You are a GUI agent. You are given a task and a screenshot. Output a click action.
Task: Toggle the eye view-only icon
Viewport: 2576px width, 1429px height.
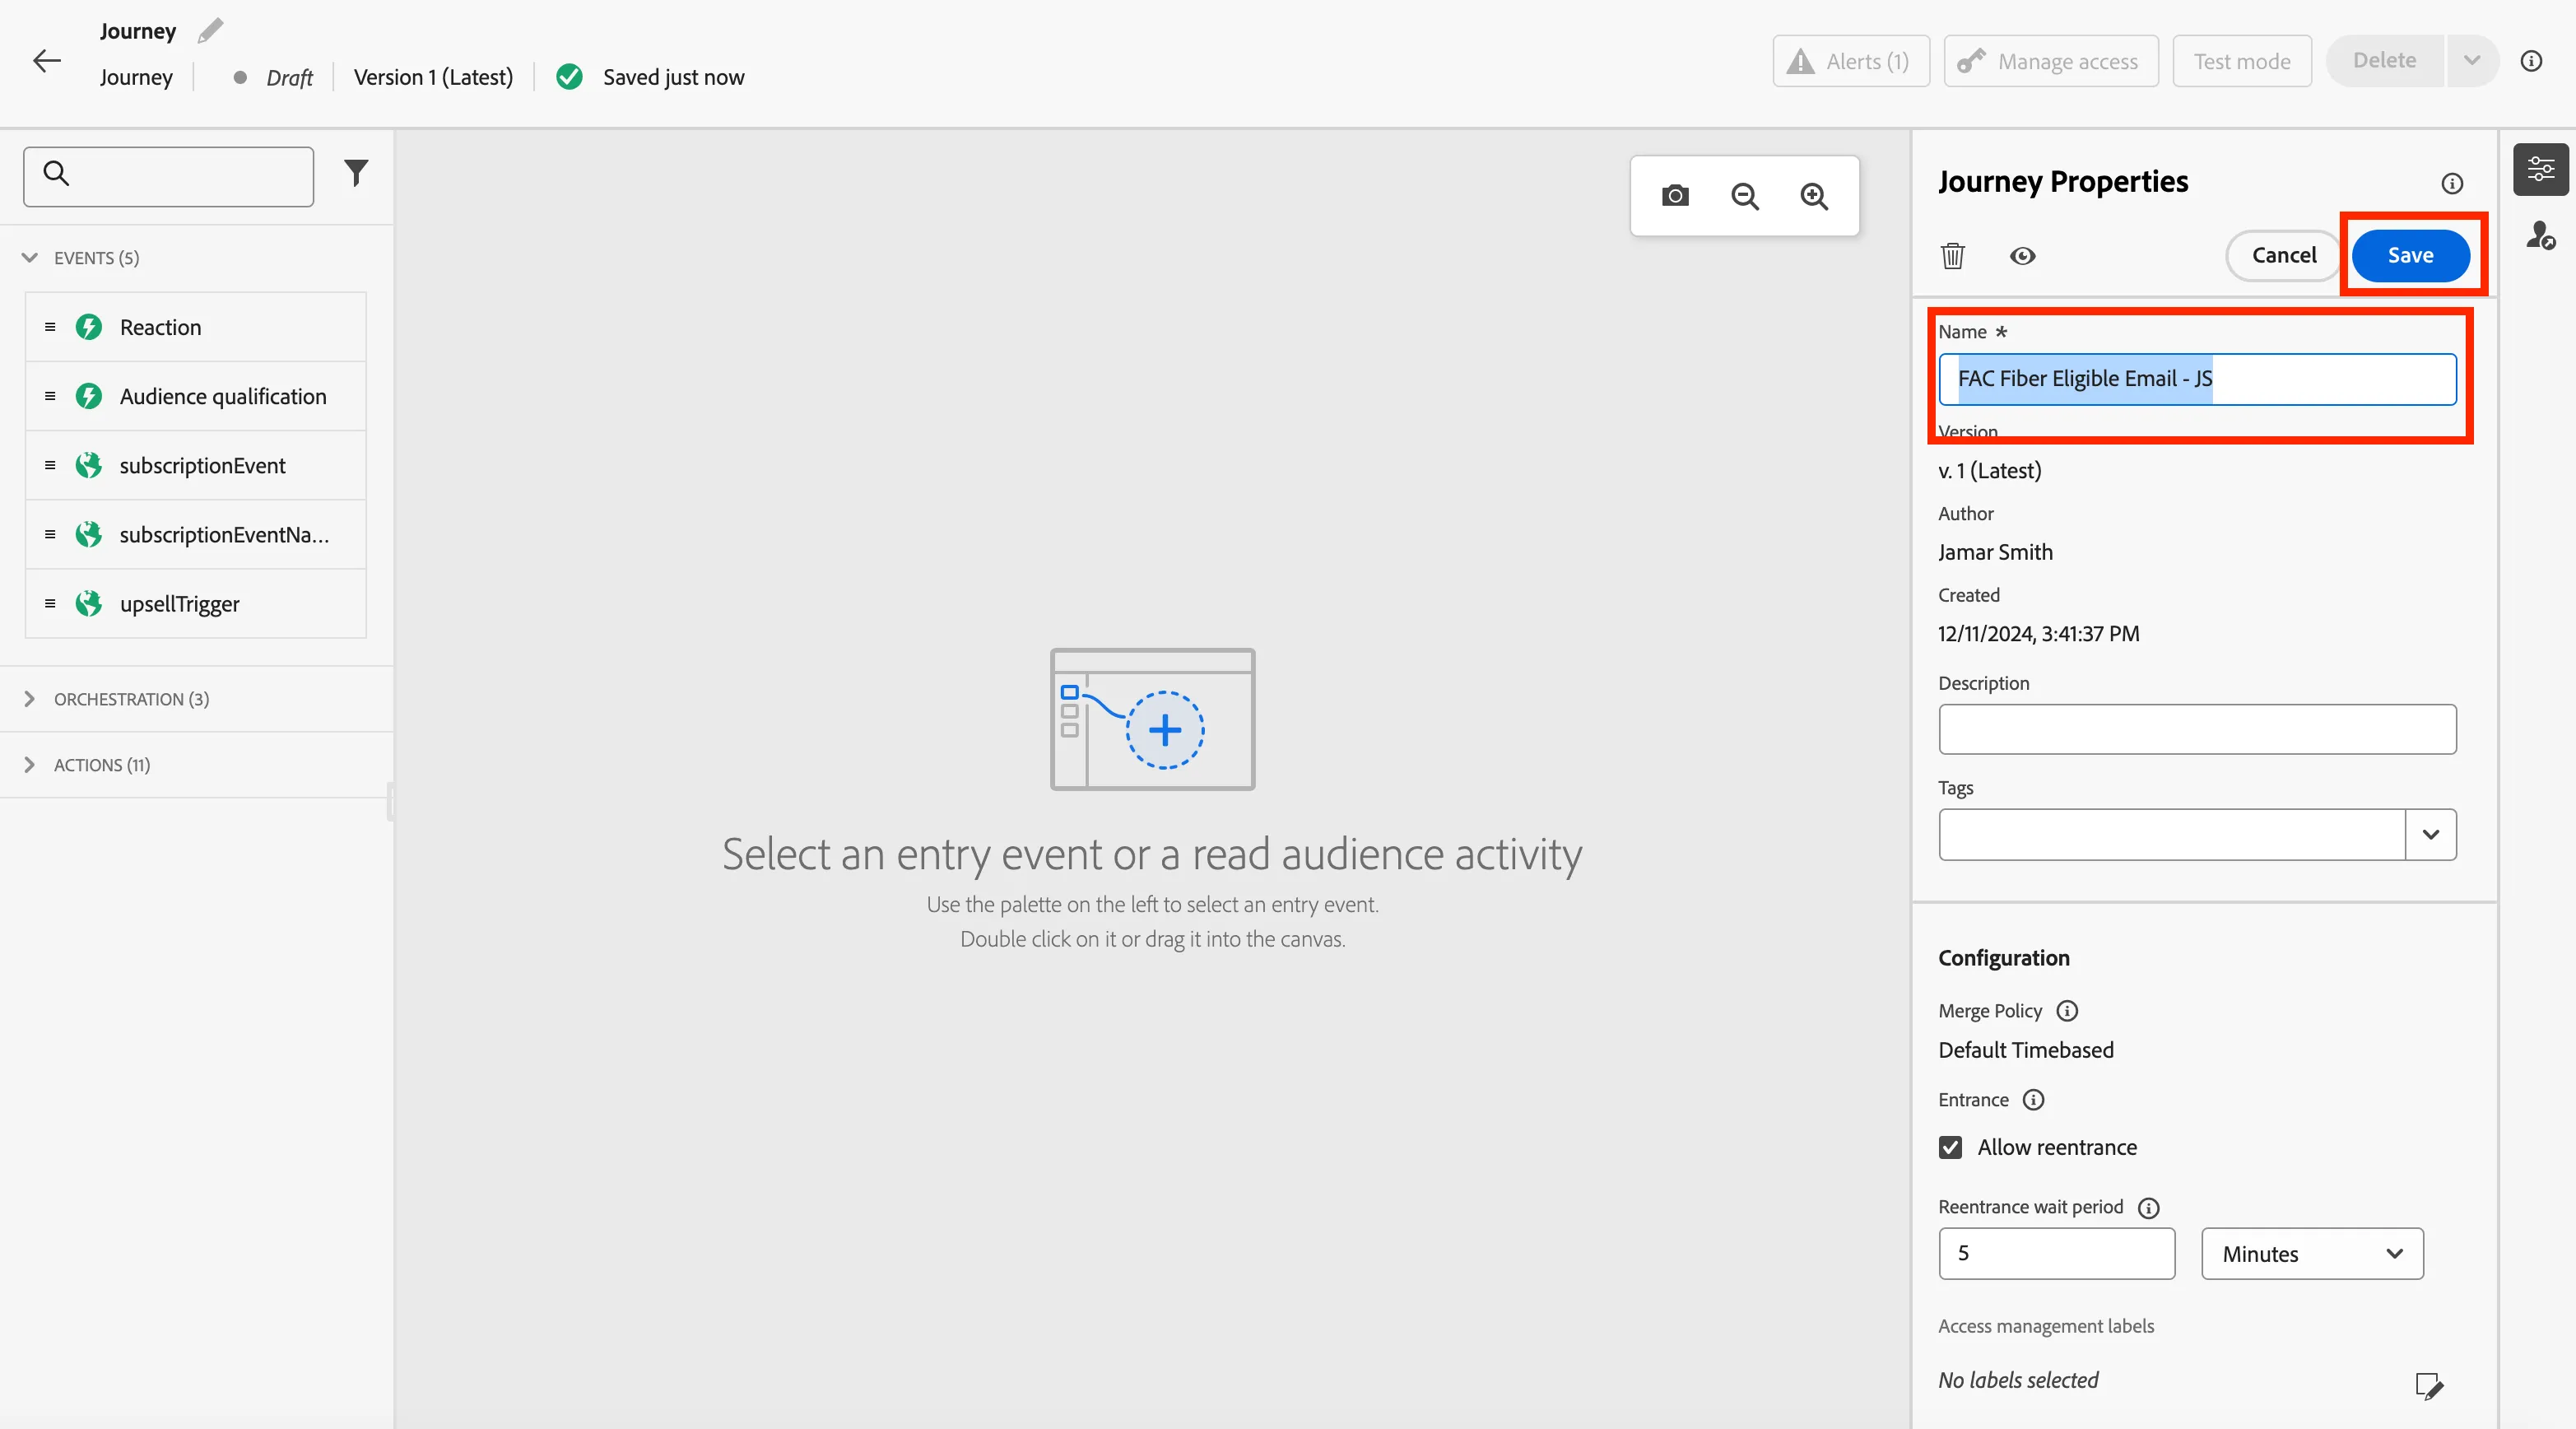2022,256
